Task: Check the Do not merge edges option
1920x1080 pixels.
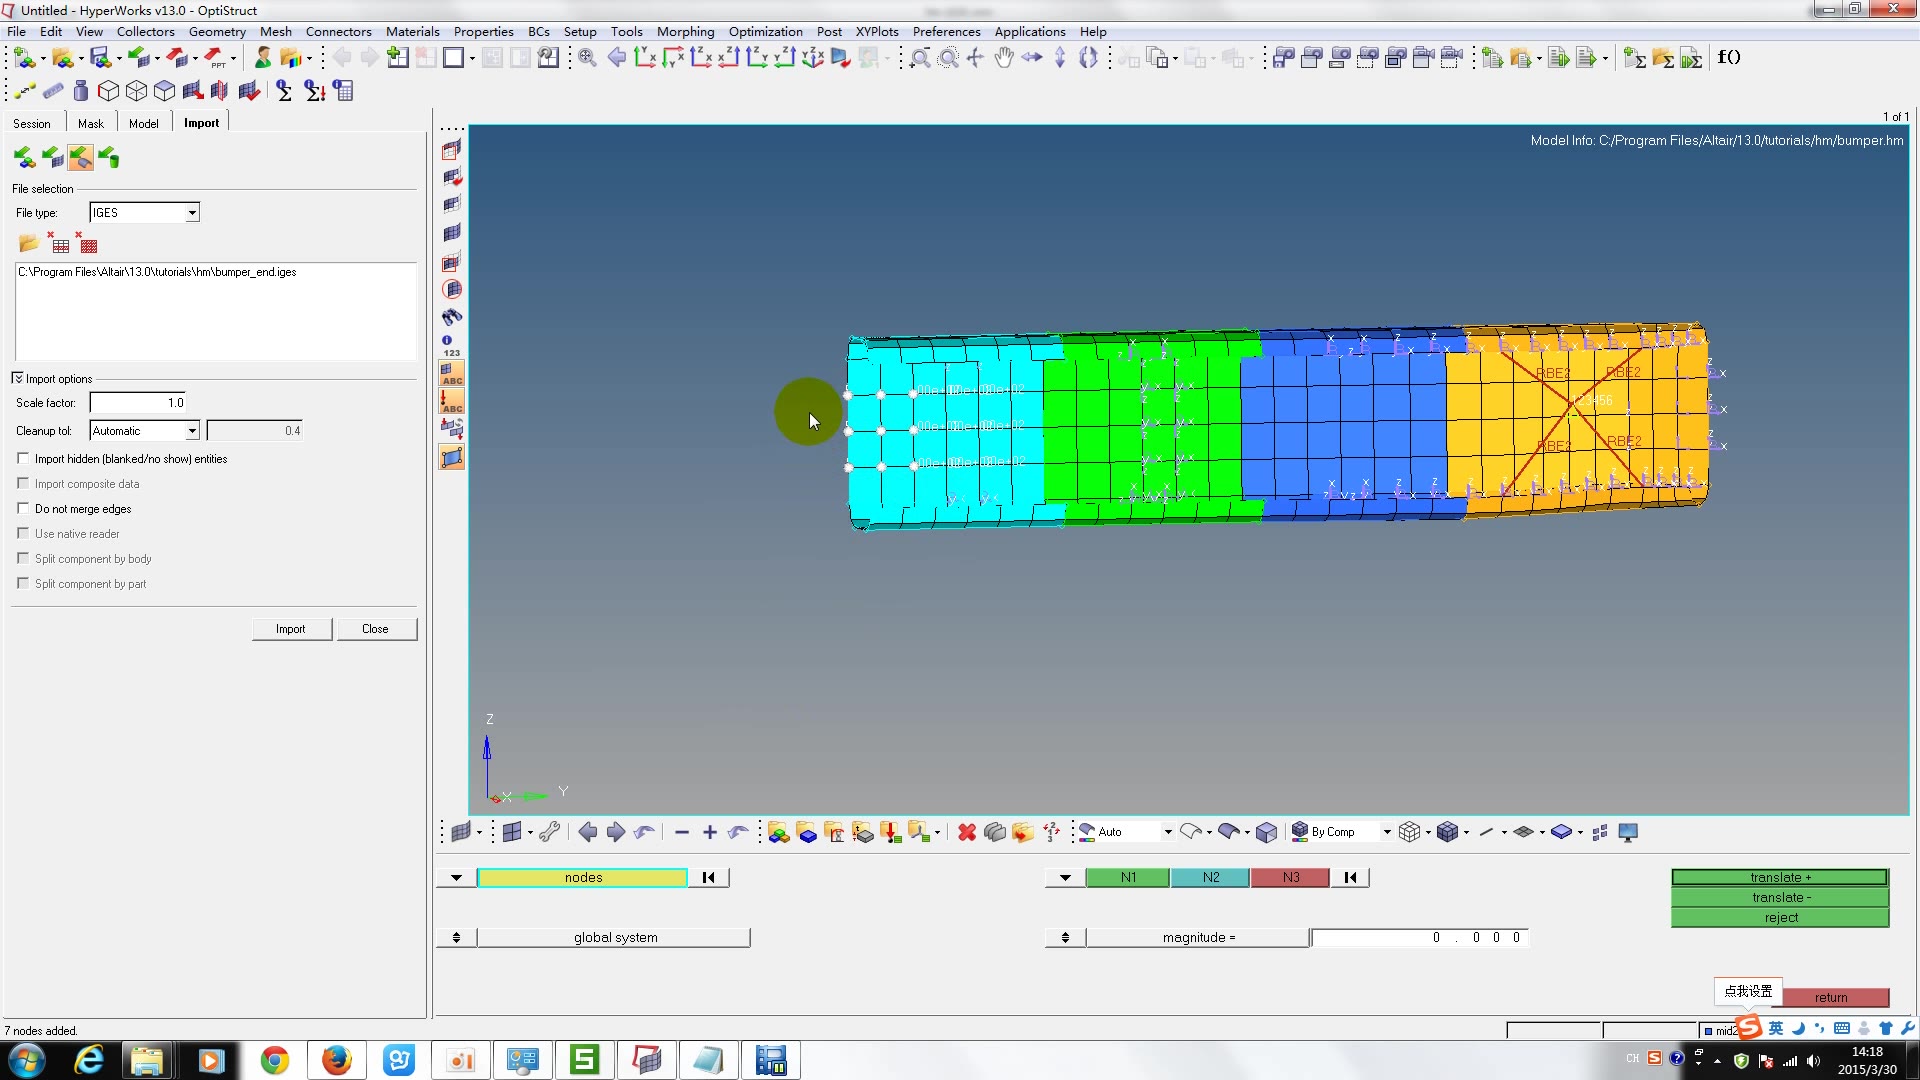Action: tap(23, 508)
